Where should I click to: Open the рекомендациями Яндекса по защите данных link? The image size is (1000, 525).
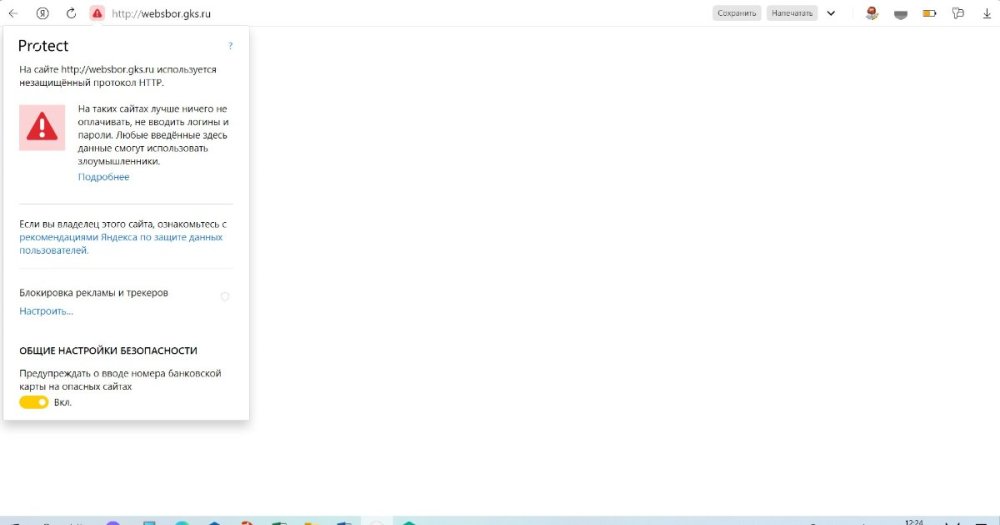pyautogui.click(x=121, y=244)
